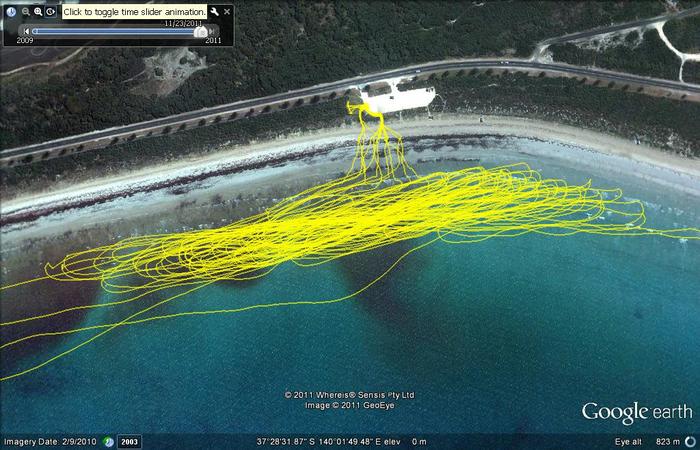Viewport: 700px width, 450px height.
Task: Zoom out the time slider range
Action: click(25, 11)
